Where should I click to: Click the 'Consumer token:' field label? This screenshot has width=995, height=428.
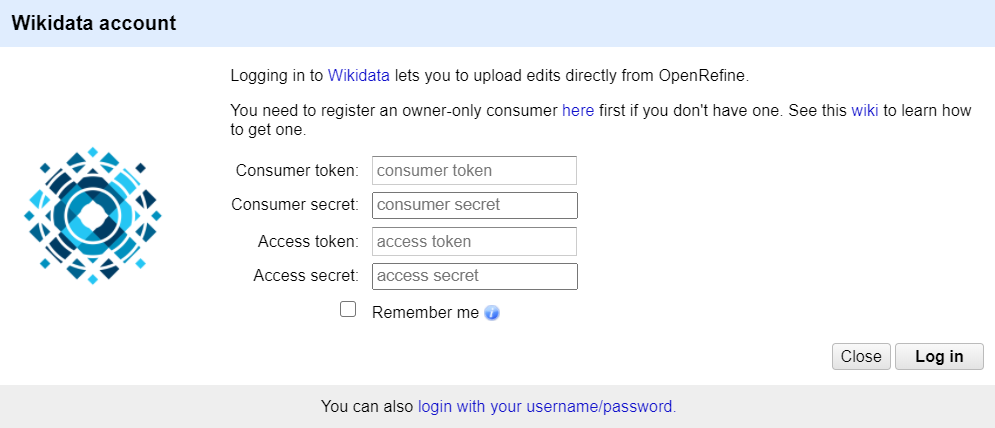298,171
